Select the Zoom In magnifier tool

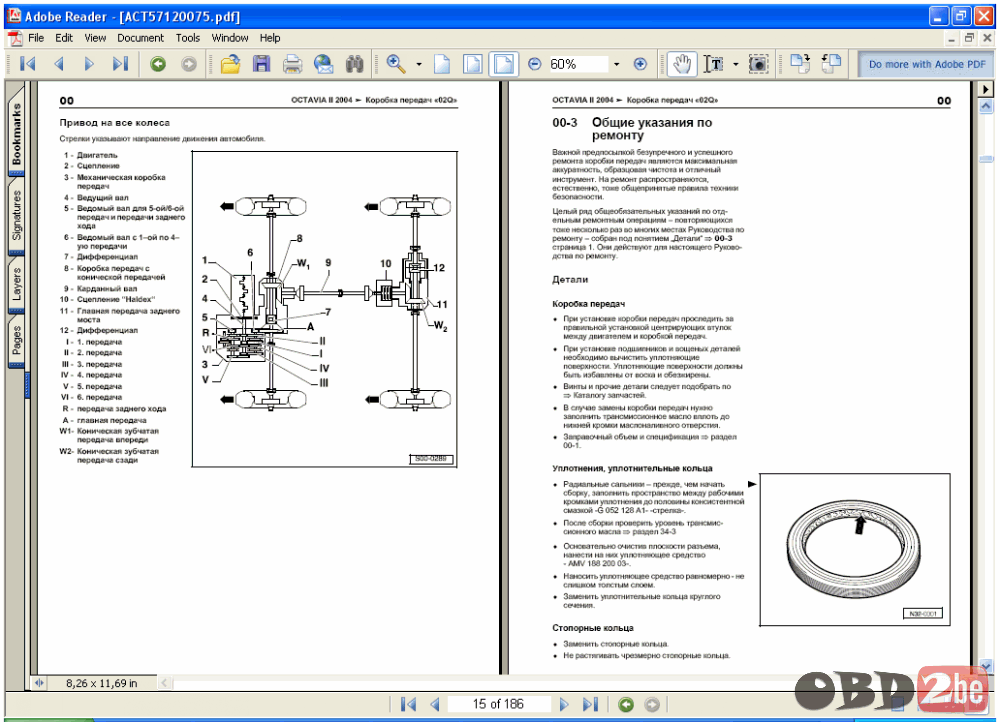396,64
